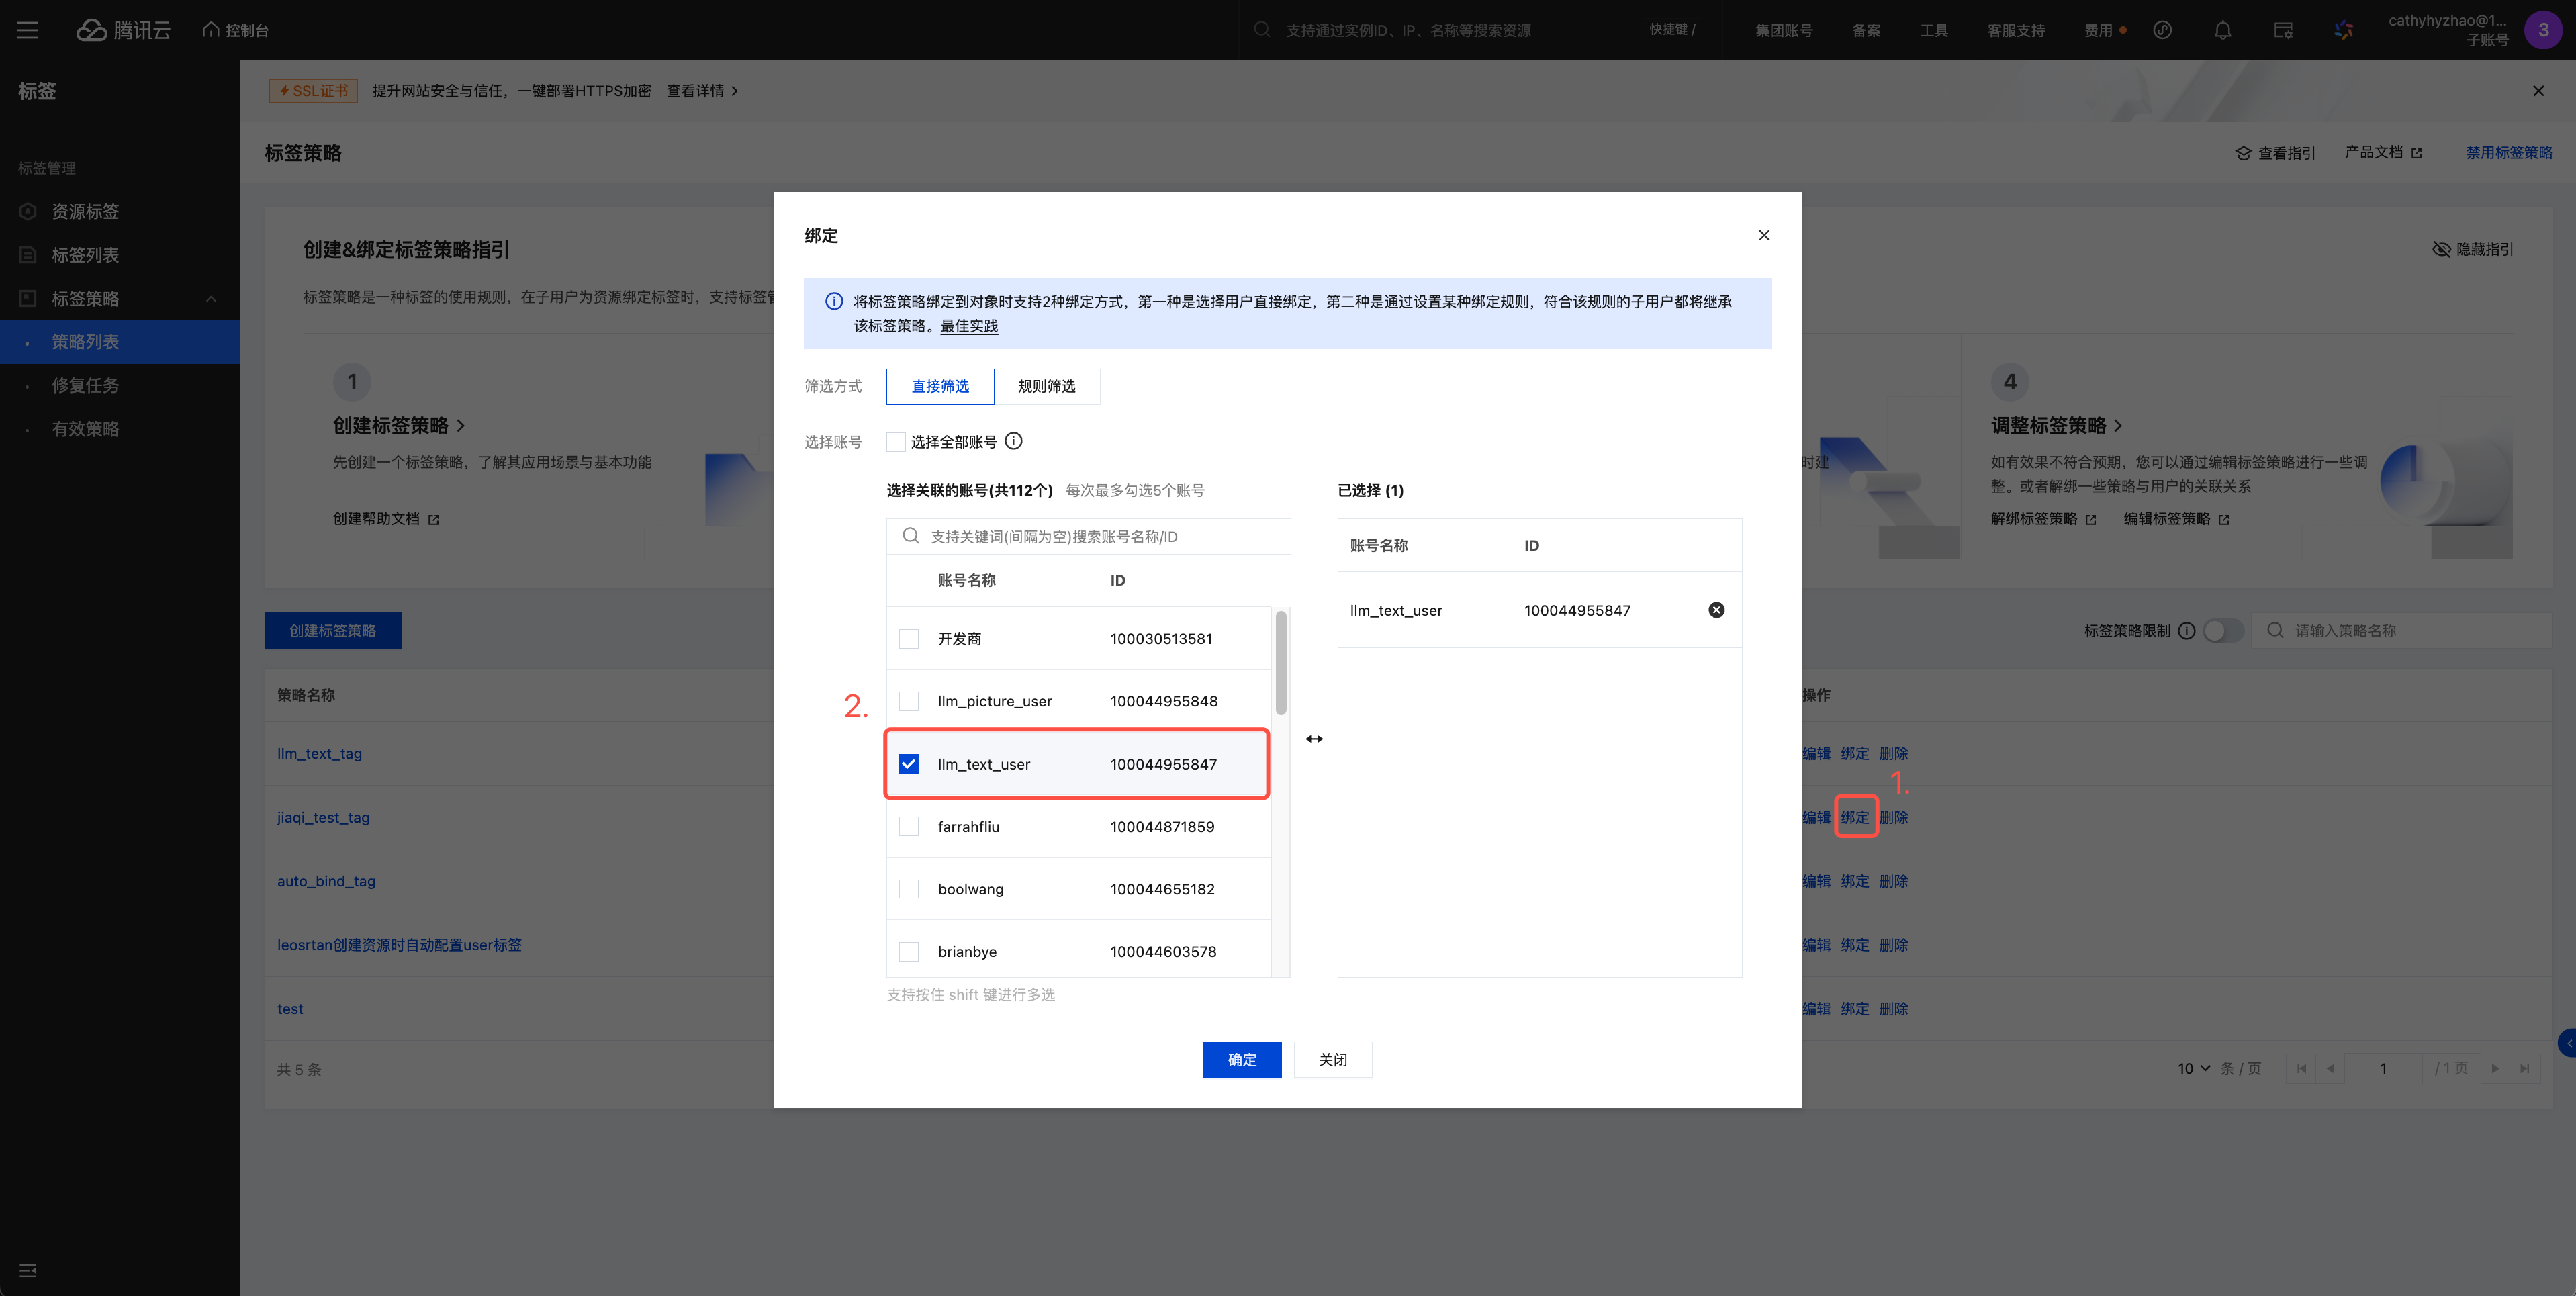Collapse the 标签策略 sidebar section

[211, 299]
